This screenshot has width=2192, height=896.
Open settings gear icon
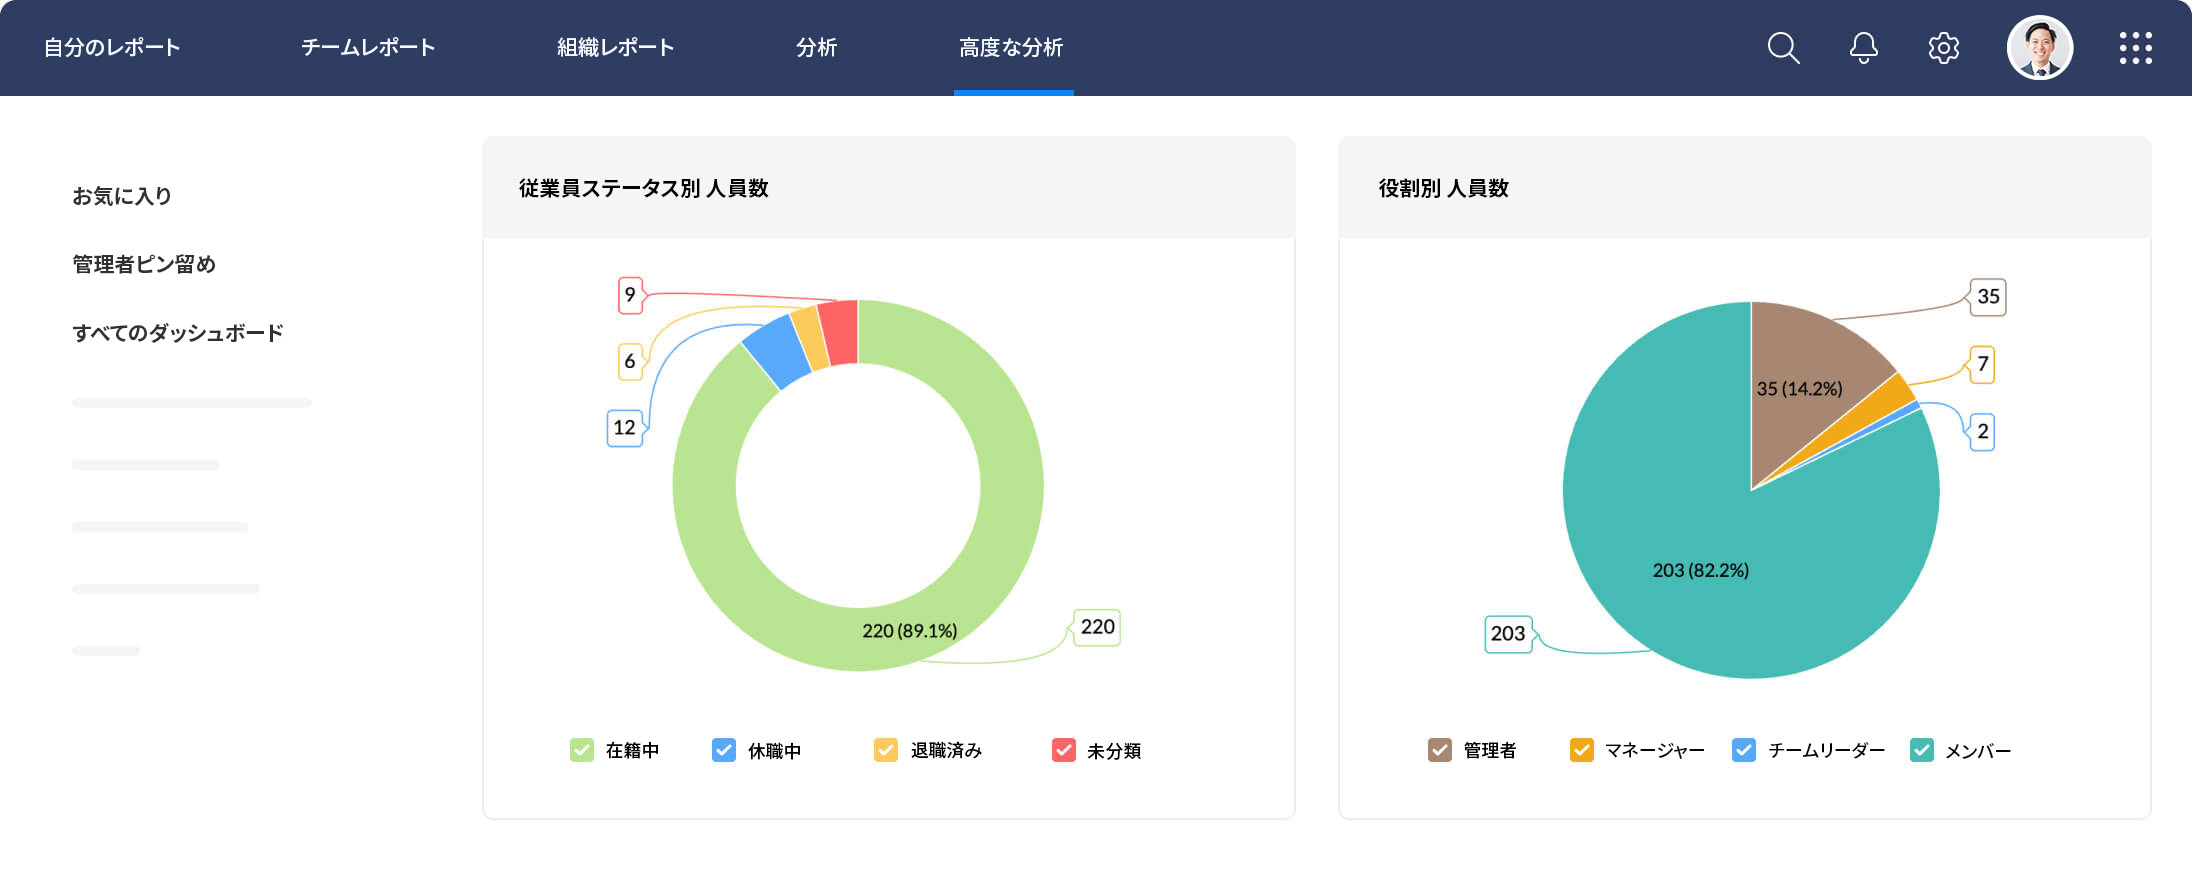(1943, 48)
